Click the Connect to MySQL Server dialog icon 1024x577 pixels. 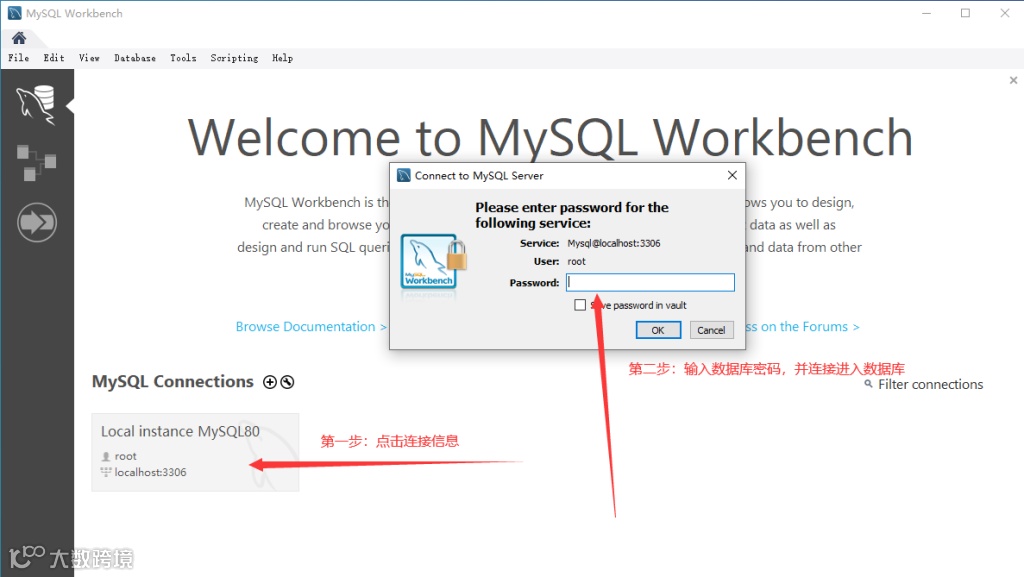pos(404,175)
